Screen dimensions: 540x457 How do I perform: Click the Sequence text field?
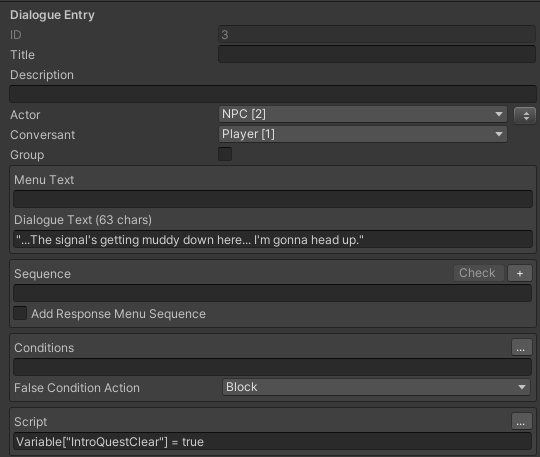pyautogui.click(x=273, y=293)
